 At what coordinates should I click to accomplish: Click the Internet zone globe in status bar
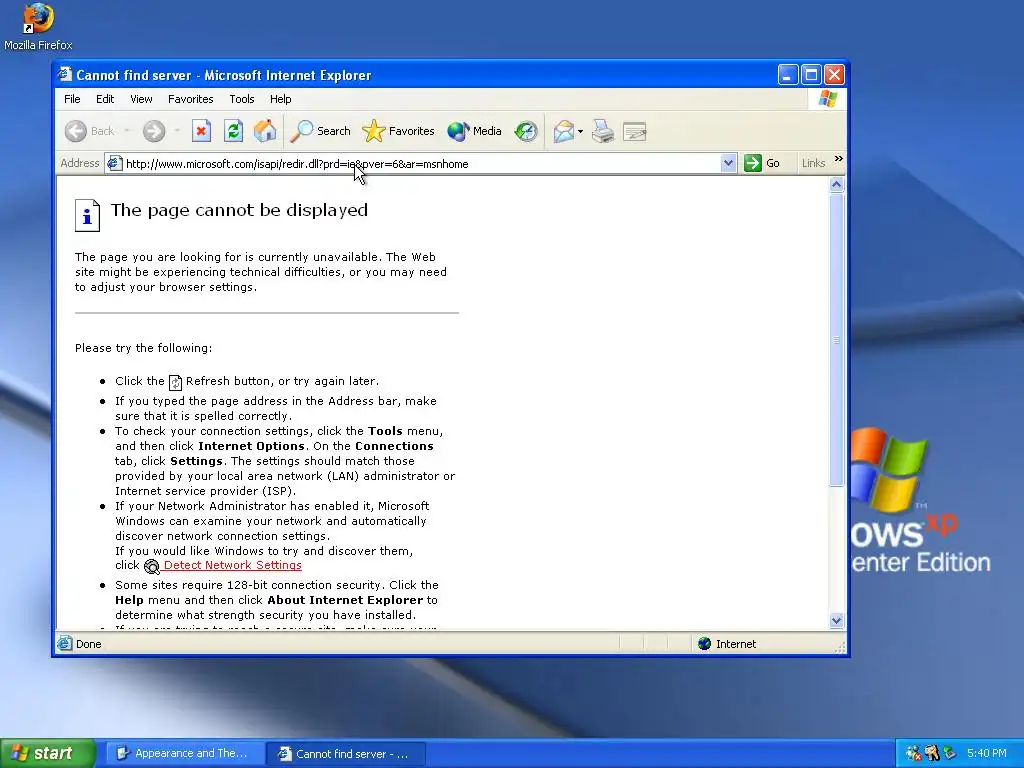(x=704, y=644)
